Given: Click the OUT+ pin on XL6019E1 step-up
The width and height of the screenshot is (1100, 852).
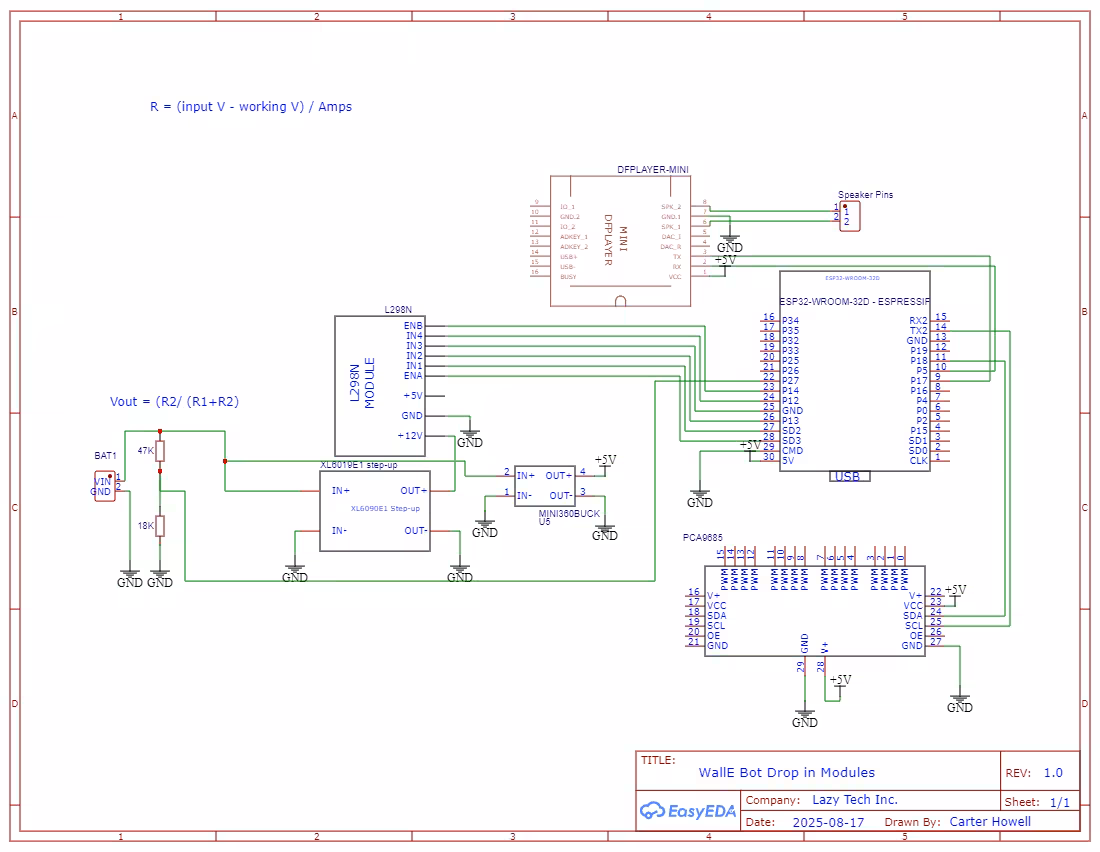Looking at the screenshot, I should pyautogui.click(x=413, y=491).
